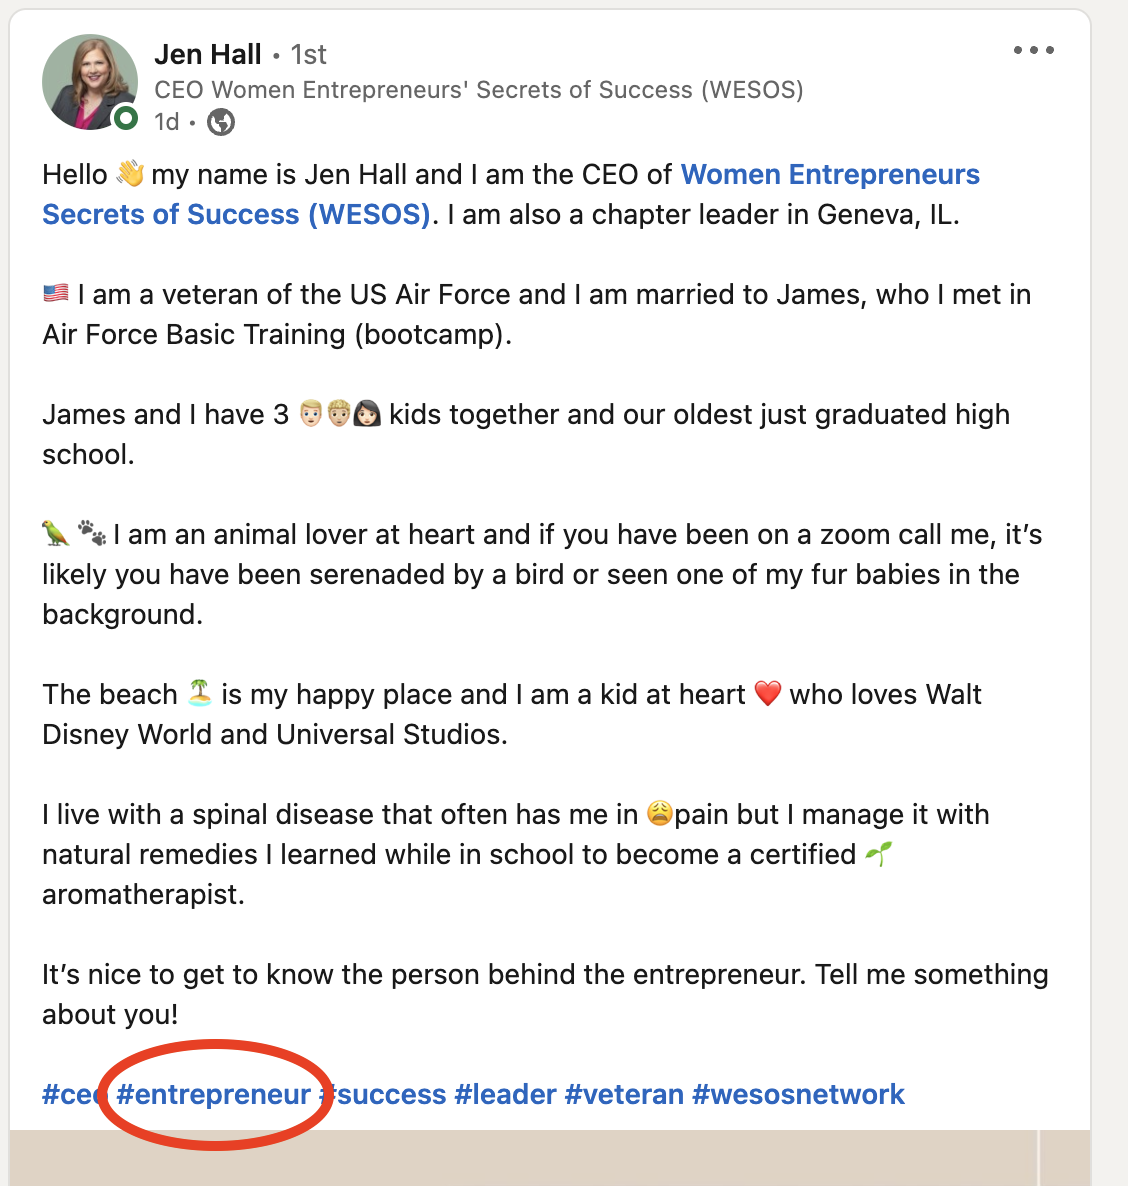Click the red heart emoji
Screen dimensions: 1128x1186
point(768,694)
